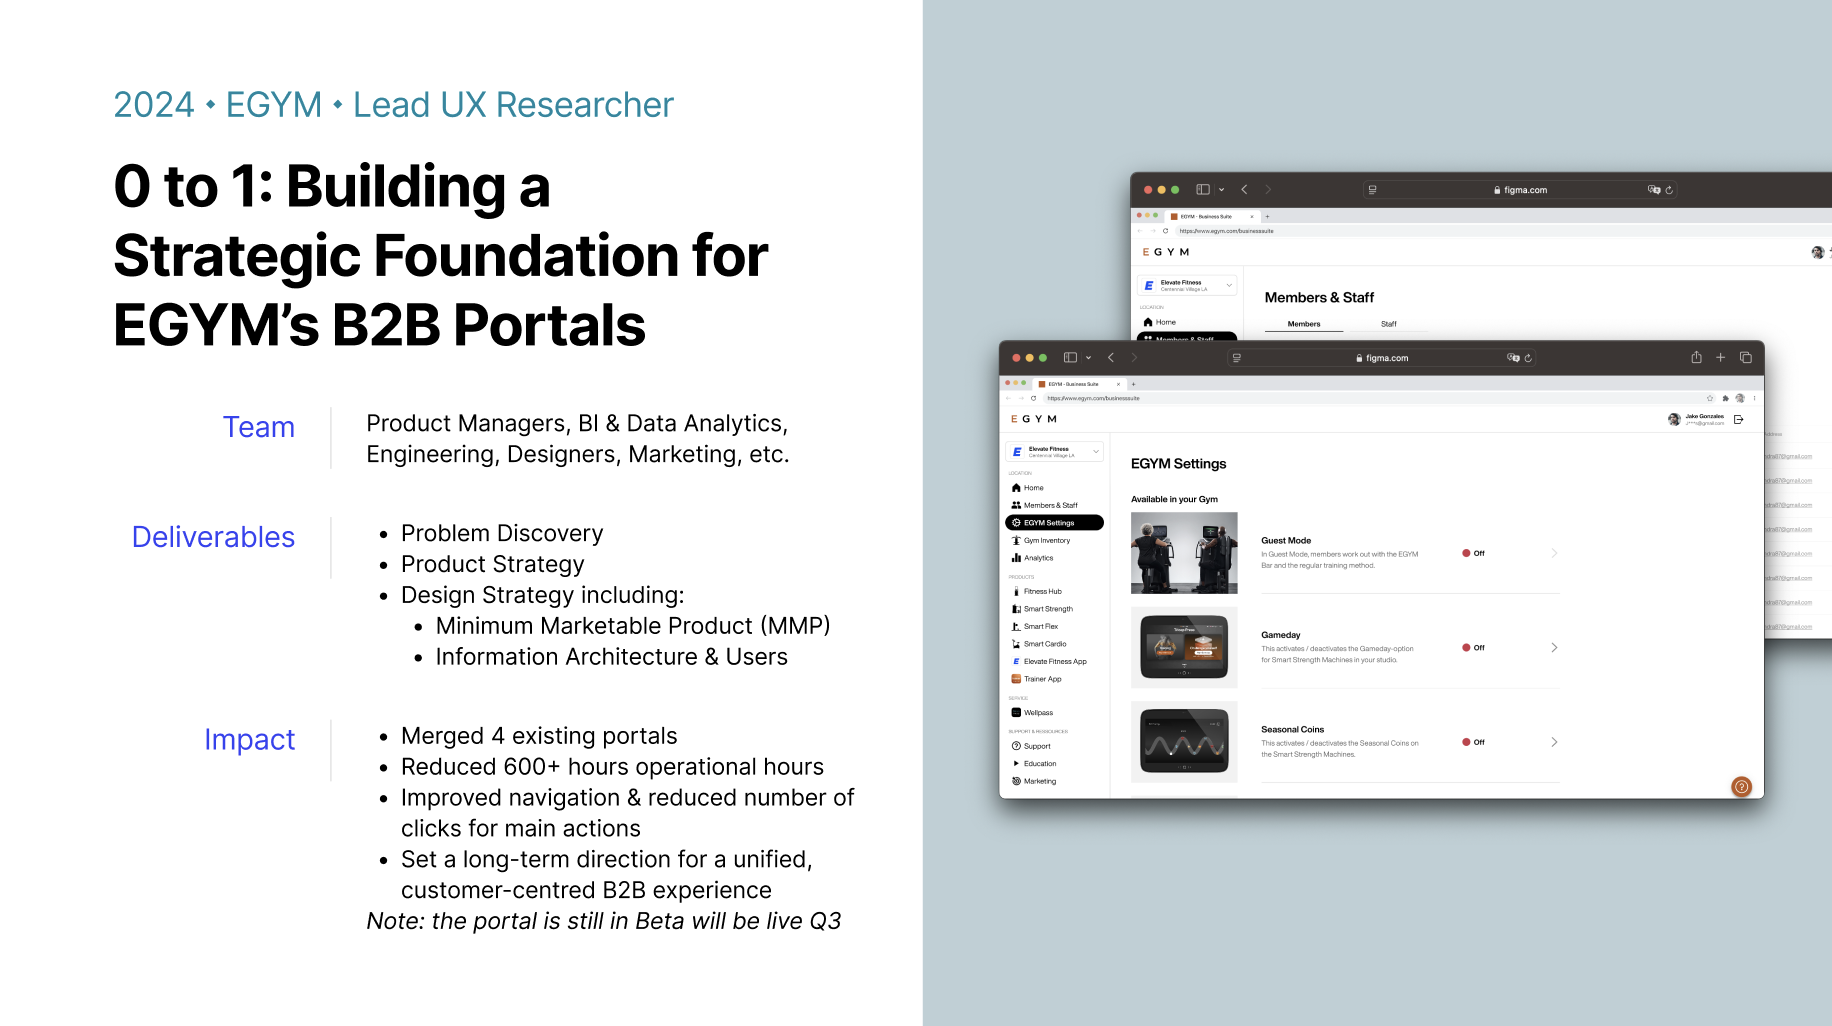Screen dimensions: 1832x1026
Task: Click the translate icon in front window address bar
Action: [x=1513, y=358]
